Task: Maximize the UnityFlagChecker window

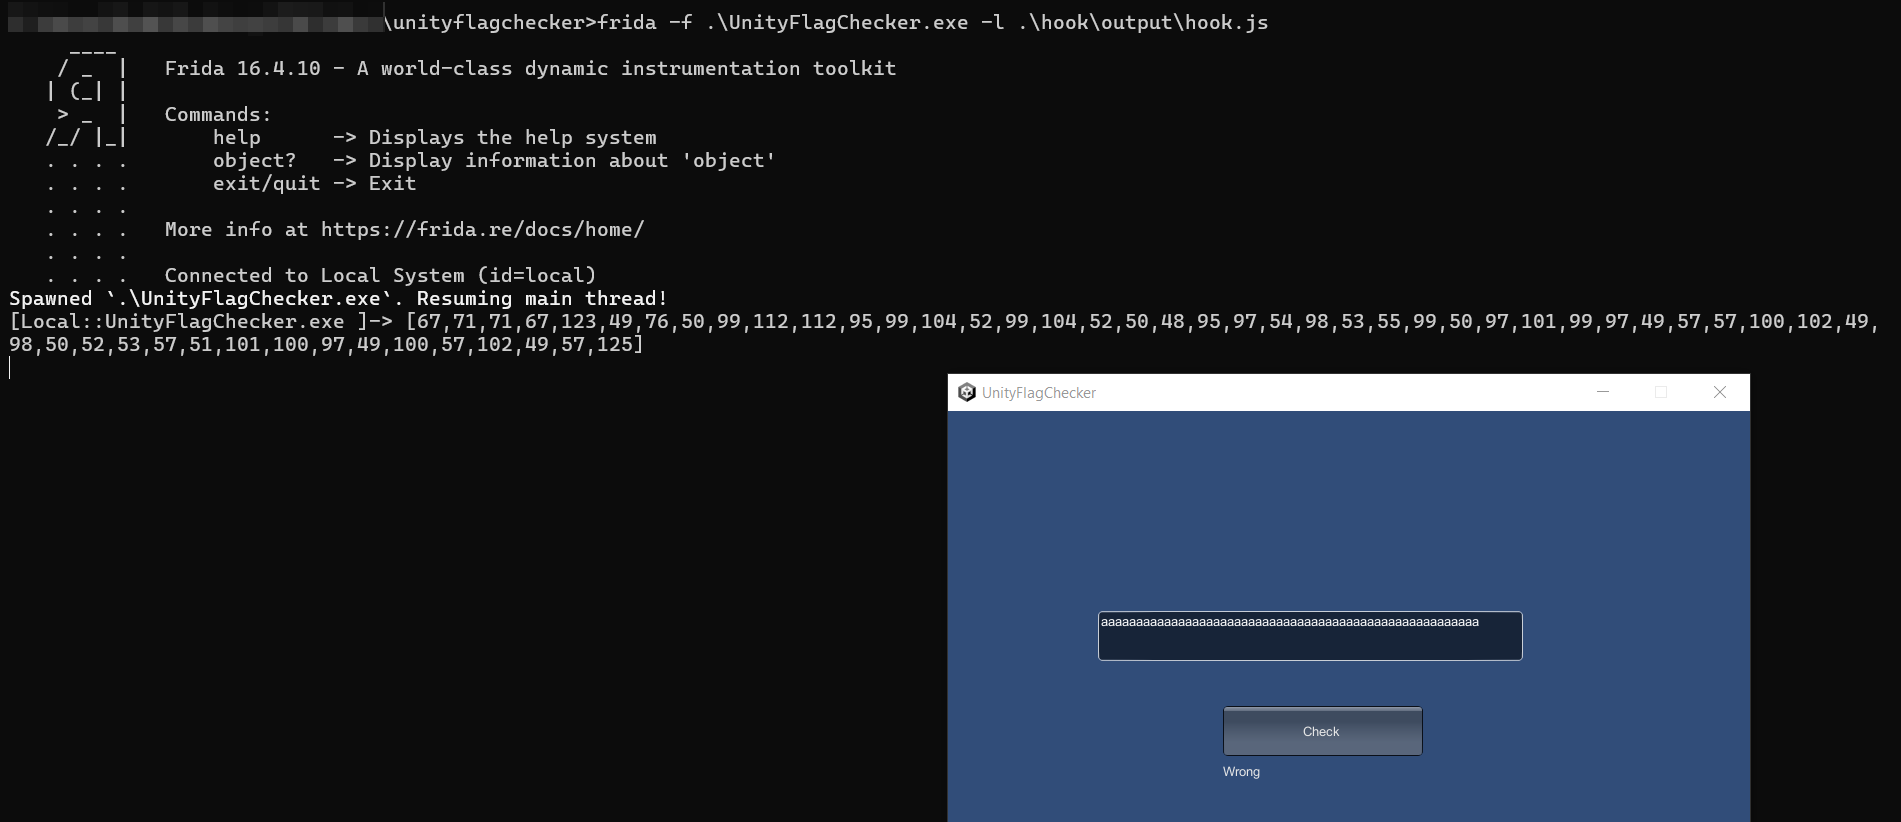Action: coord(1661,392)
